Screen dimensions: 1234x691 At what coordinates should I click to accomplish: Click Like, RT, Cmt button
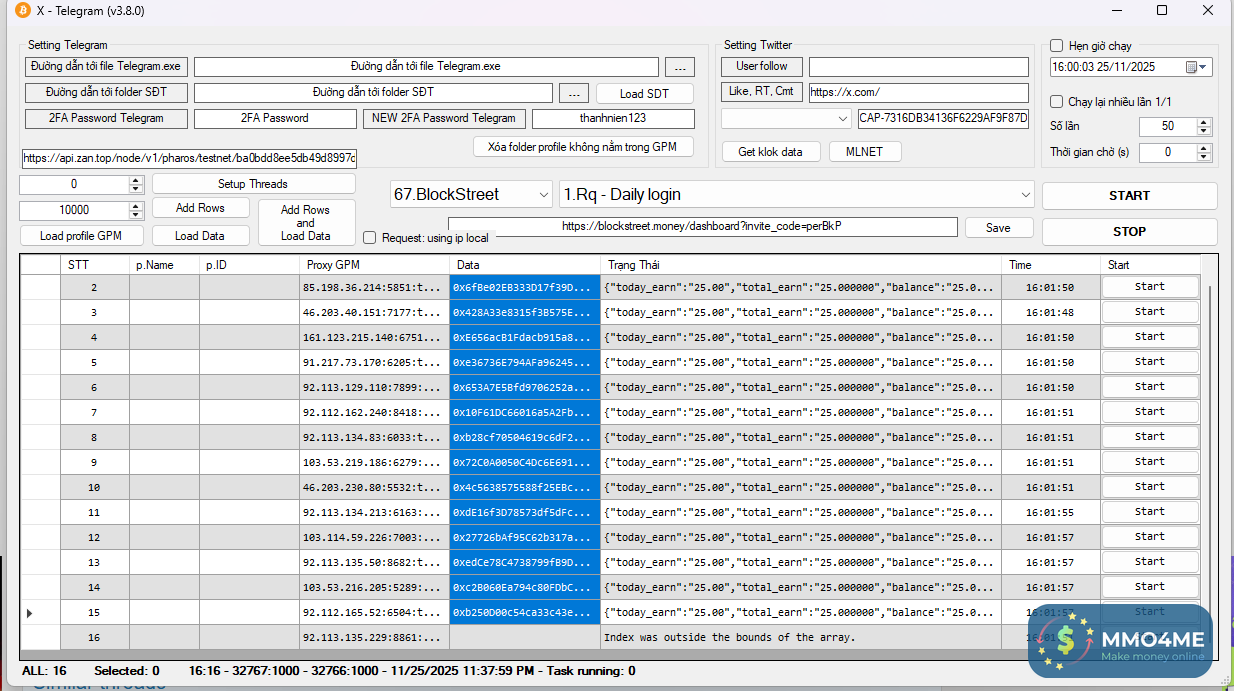tap(761, 91)
